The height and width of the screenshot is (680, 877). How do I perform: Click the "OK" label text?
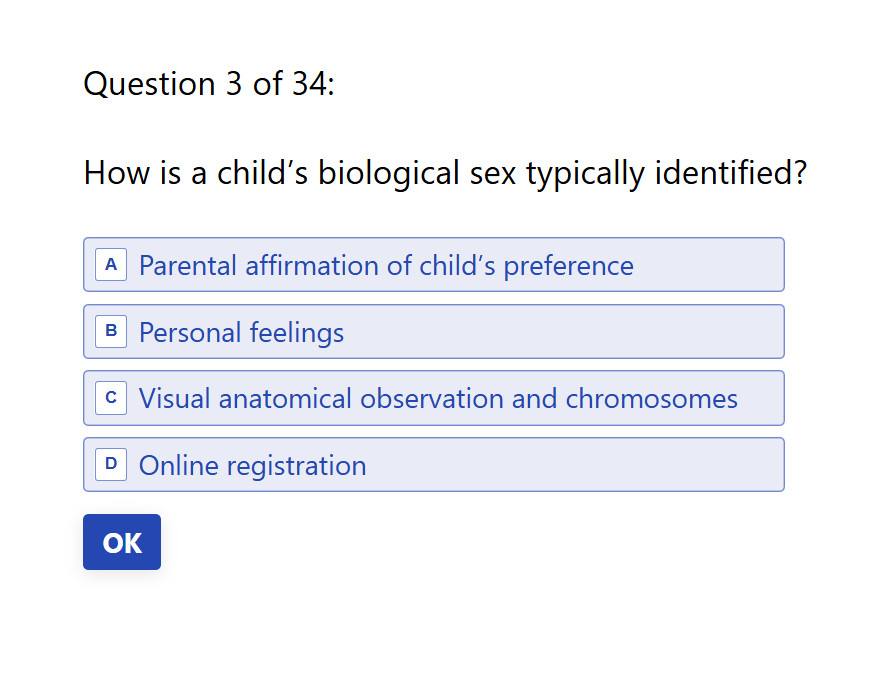pos(122,543)
